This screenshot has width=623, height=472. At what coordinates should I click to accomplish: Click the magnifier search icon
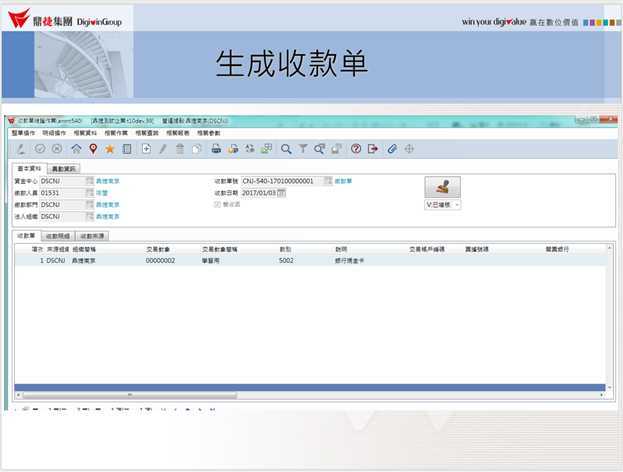(286, 149)
